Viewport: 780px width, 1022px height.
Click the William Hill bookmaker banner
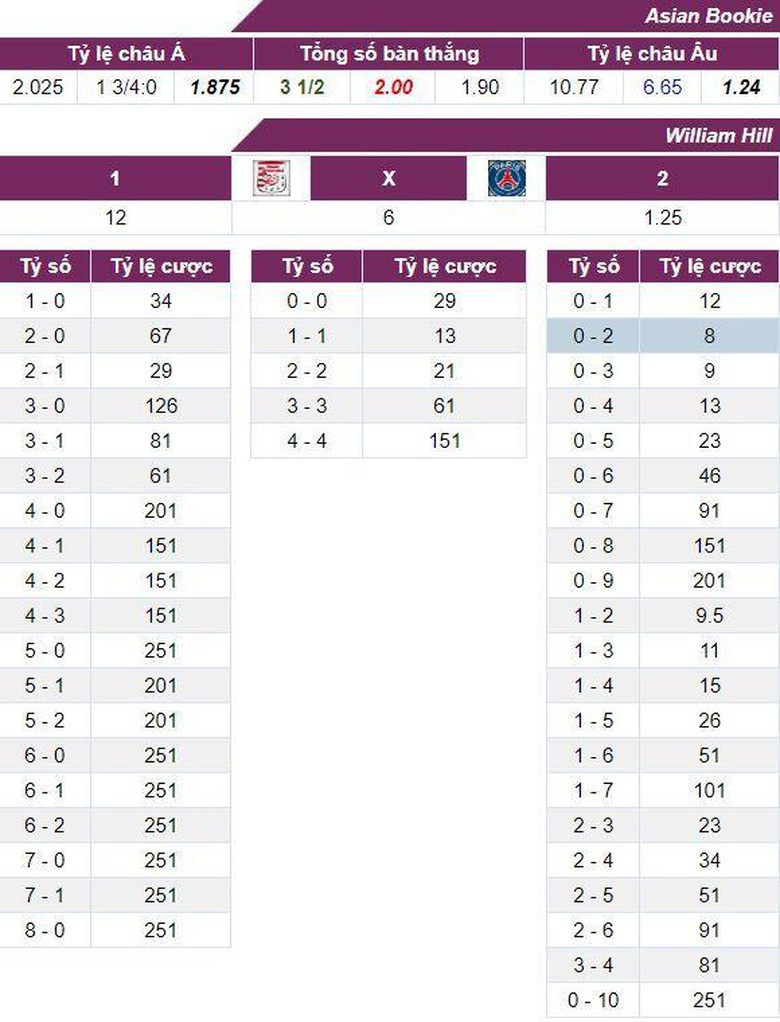coord(718,136)
